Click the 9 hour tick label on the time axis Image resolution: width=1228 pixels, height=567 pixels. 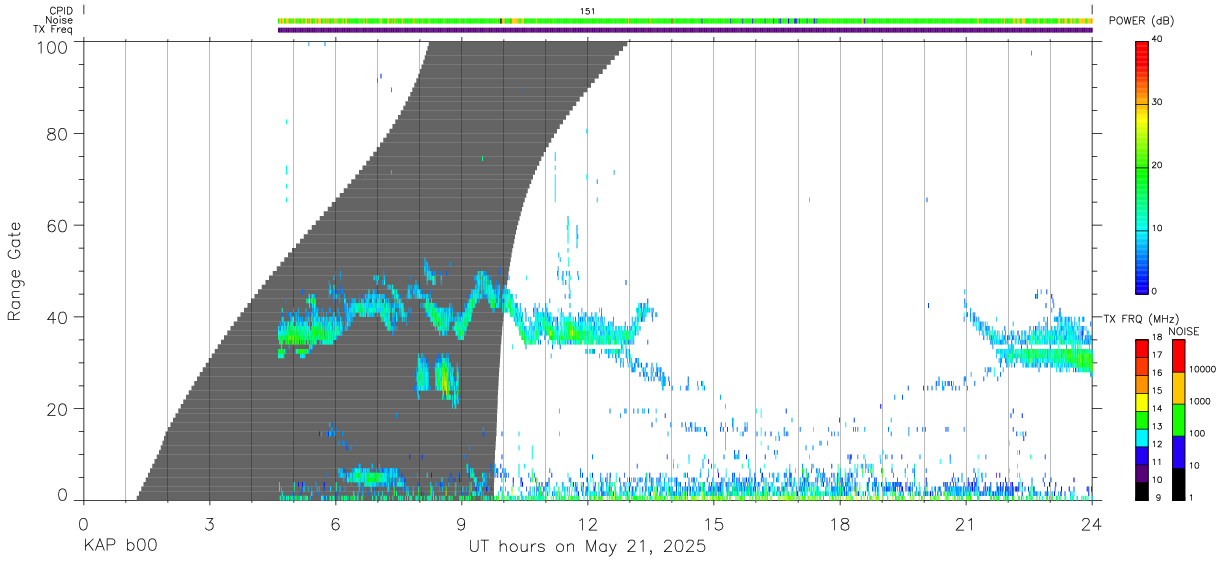[461, 525]
